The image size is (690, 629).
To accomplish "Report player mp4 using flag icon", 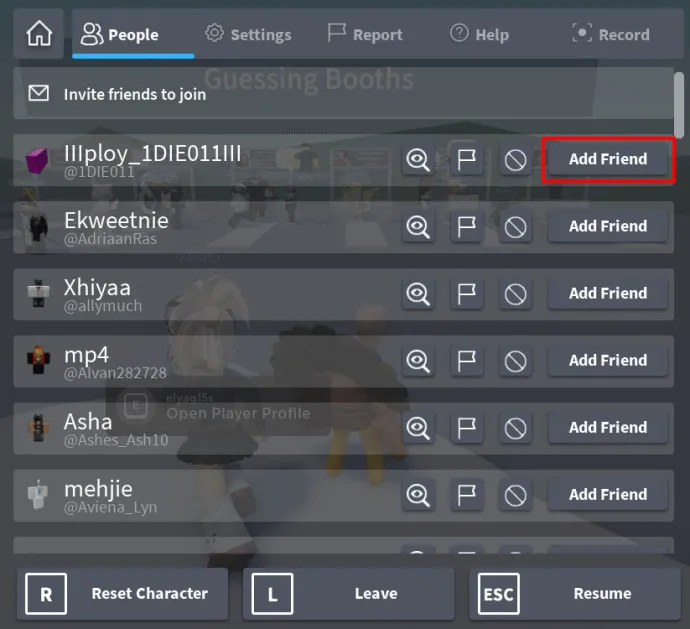I will 466,361.
